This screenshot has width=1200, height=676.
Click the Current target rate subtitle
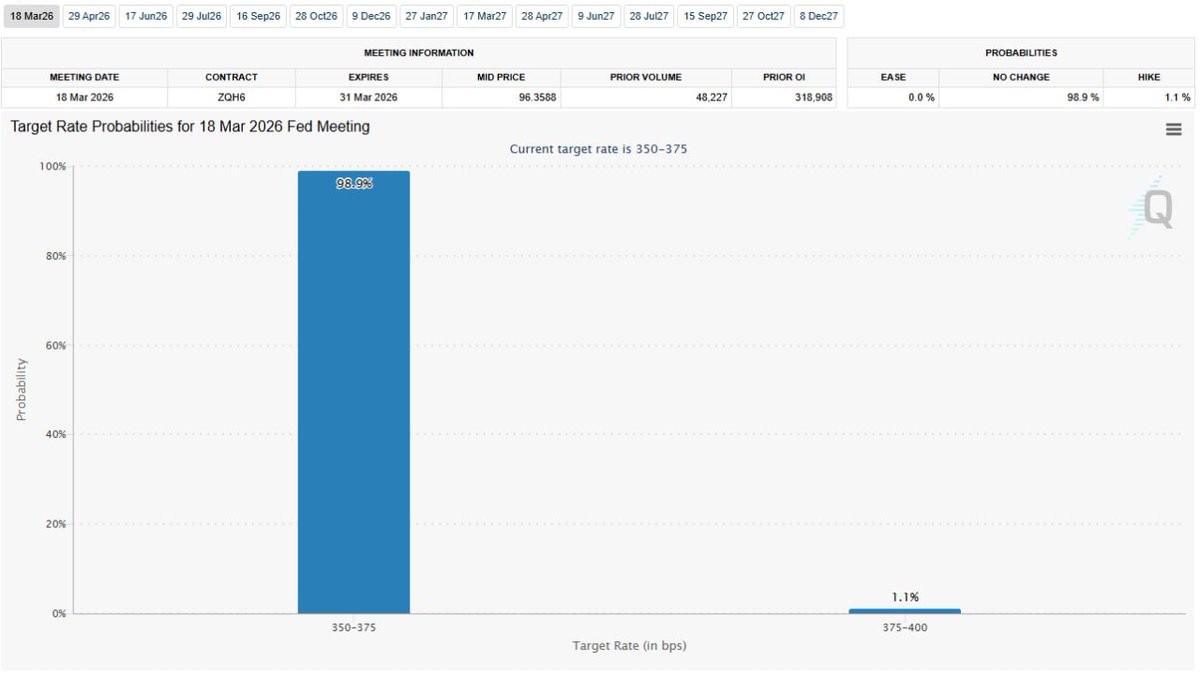[x=598, y=149]
